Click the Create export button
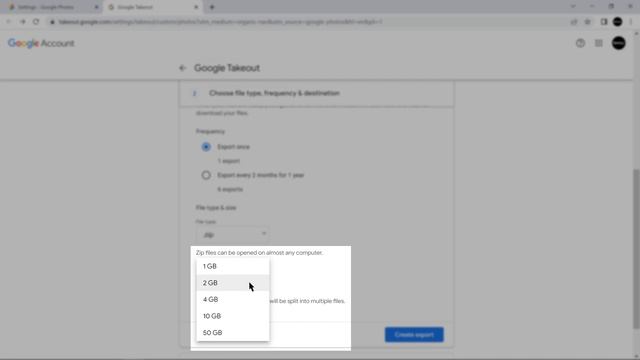This screenshot has height=360, width=640. click(x=414, y=335)
